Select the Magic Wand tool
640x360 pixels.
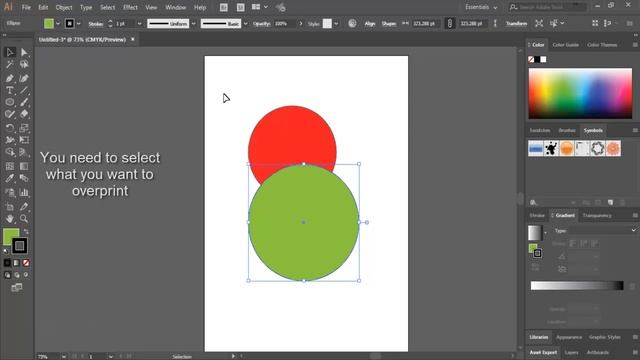click(10, 64)
